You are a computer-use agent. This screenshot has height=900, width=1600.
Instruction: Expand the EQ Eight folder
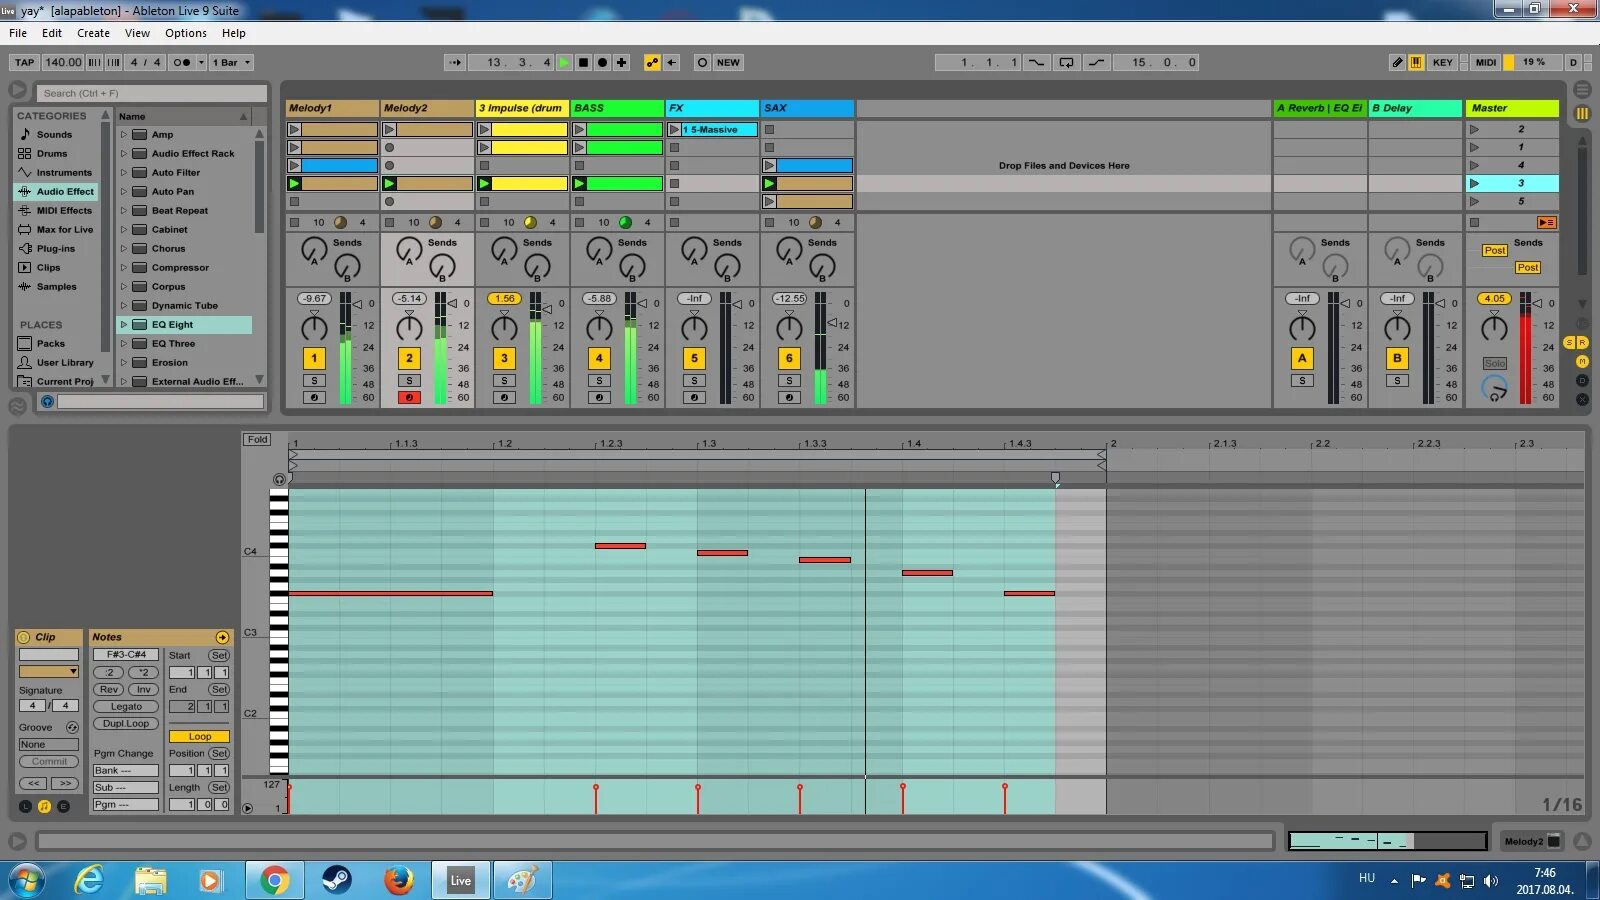[124, 324]
